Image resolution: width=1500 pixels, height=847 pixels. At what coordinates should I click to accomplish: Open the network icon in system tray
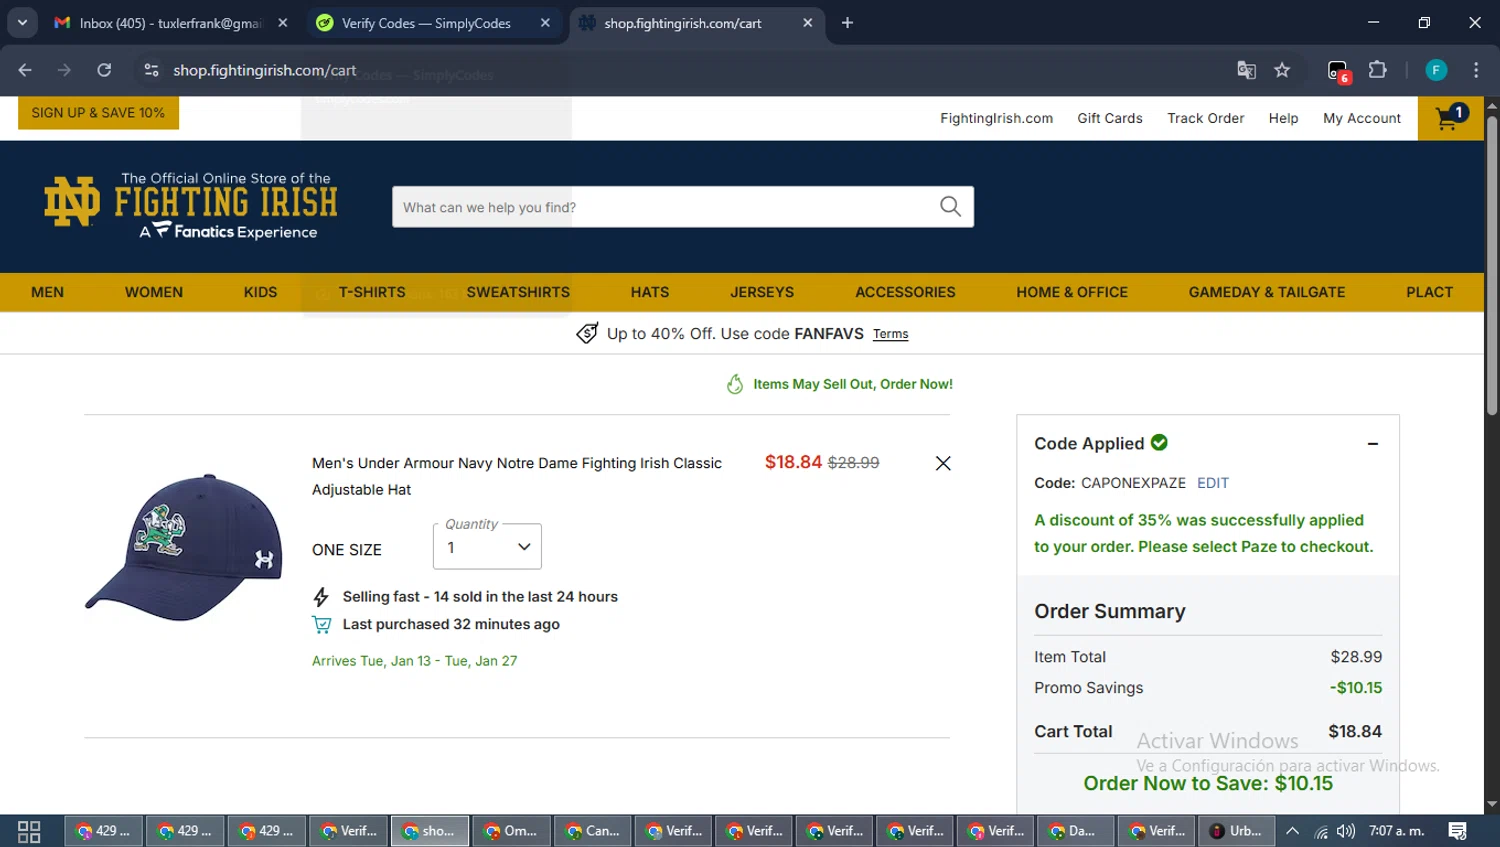[1320, 831]
